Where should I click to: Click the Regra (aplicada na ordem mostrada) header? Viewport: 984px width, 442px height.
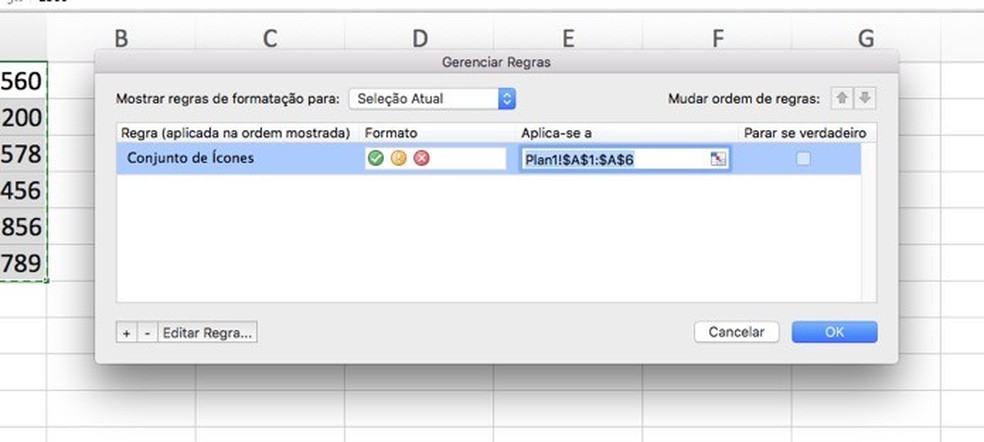pyautogui.click(x=236, y=133)
